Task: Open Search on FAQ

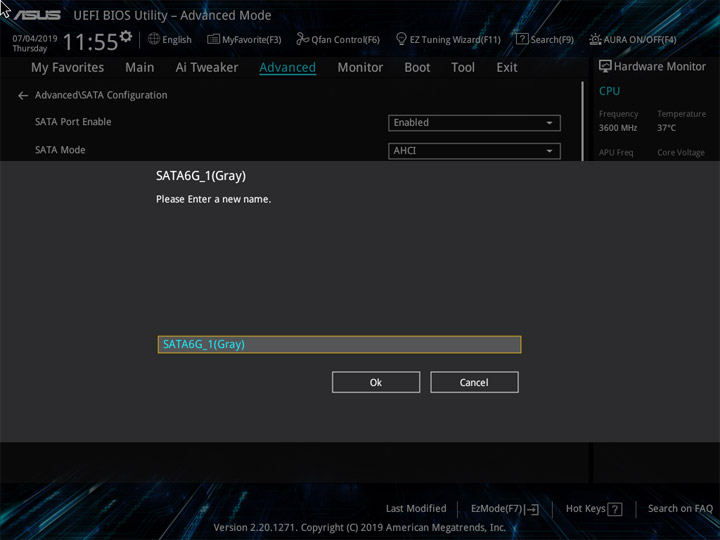Action: coord(680,508)
